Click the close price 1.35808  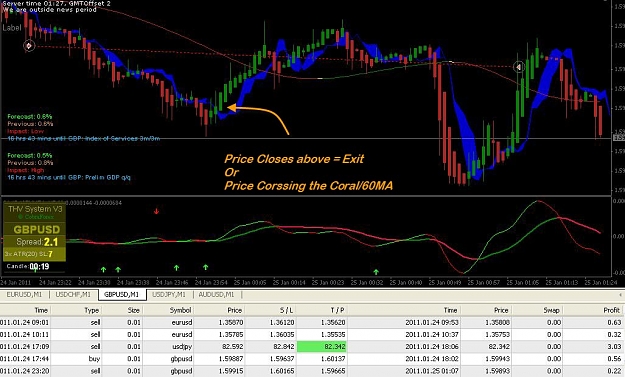pyautogui.click(x=497, y=322)
